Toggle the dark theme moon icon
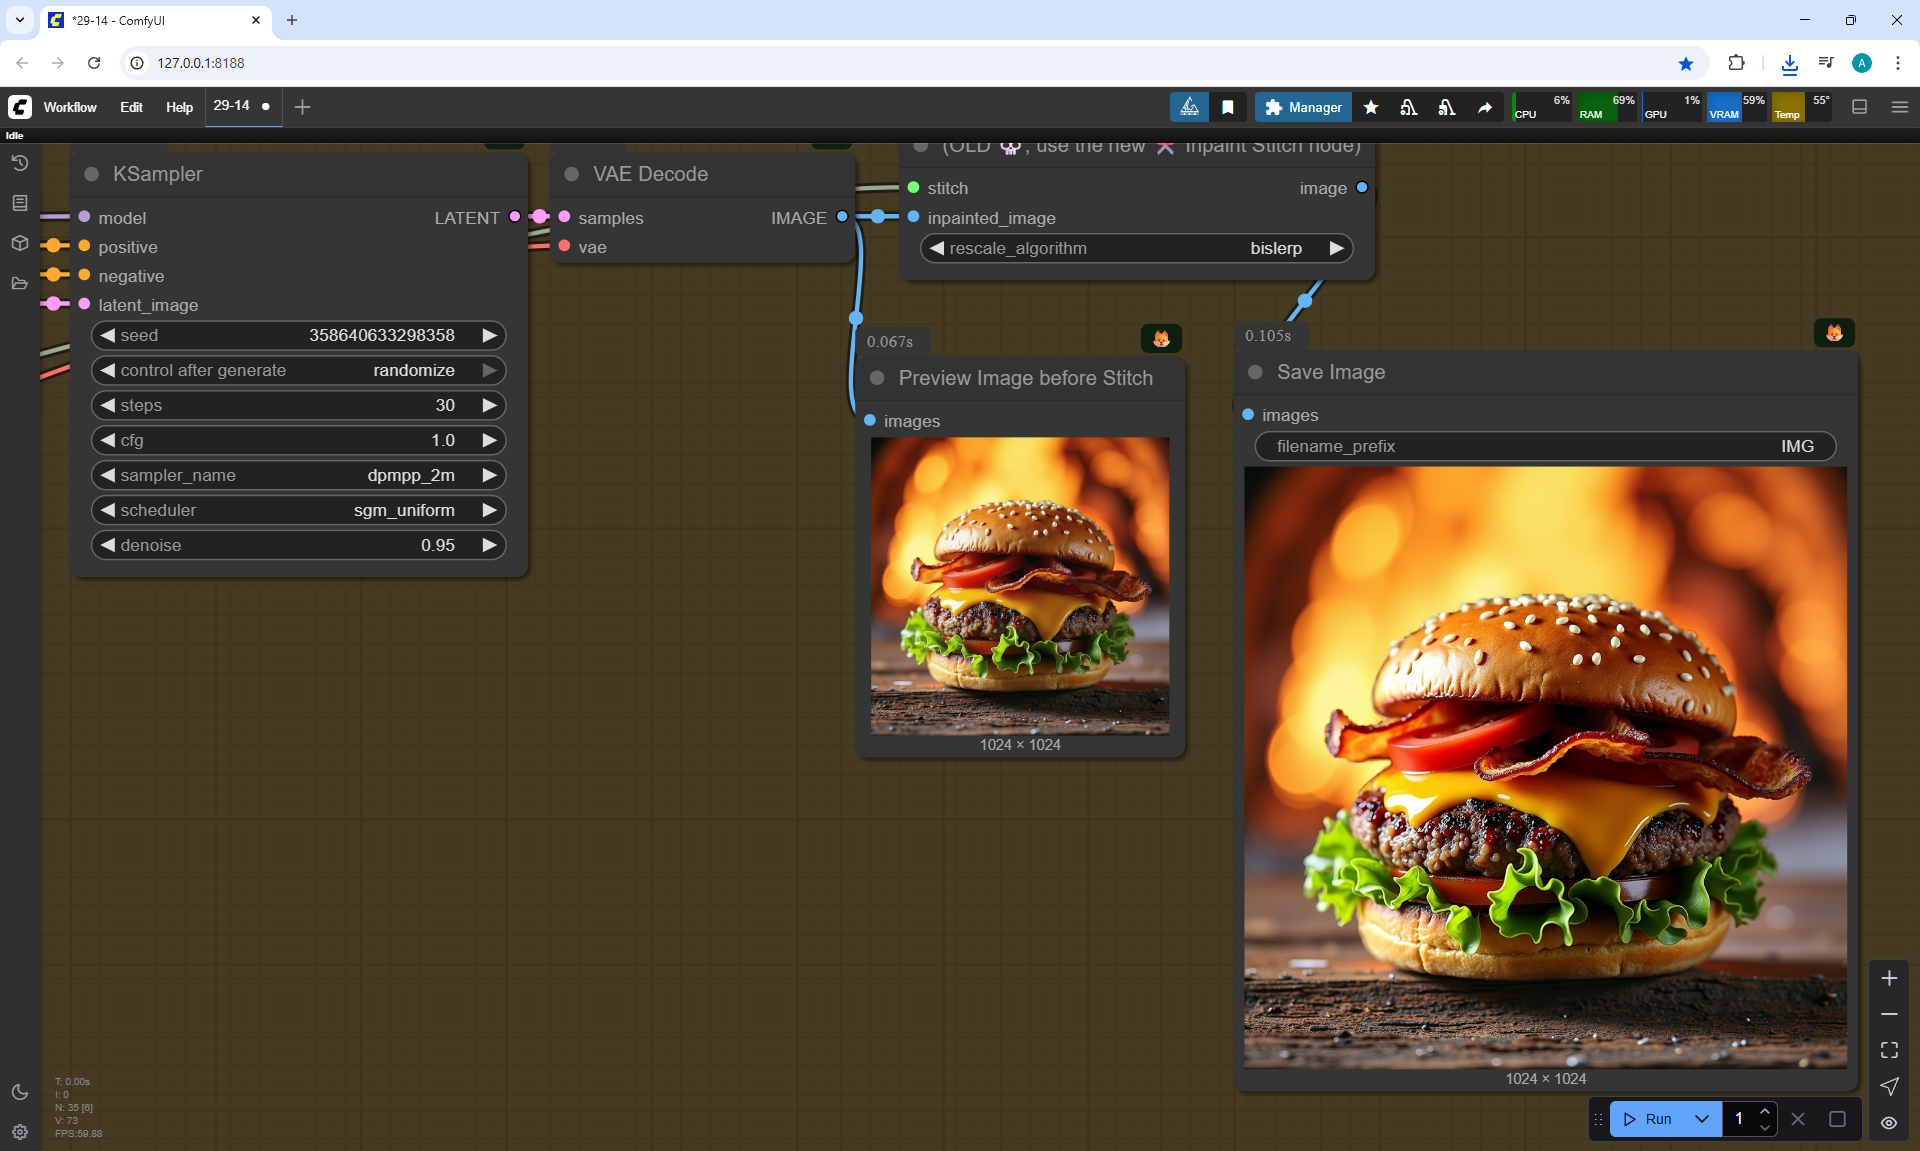Image resolution: width=1920 pixels, height=1151 pixels. pos(20,1092)
